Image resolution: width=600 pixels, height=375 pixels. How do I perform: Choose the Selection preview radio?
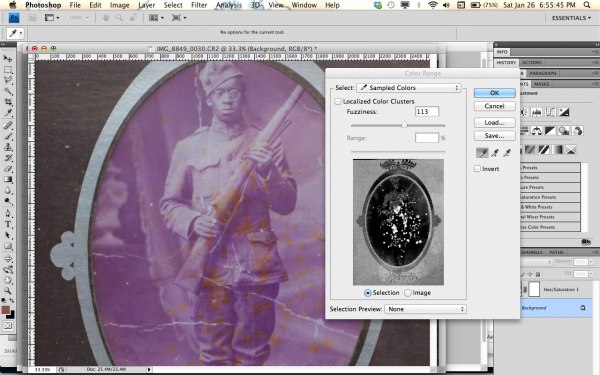(368, 293)
